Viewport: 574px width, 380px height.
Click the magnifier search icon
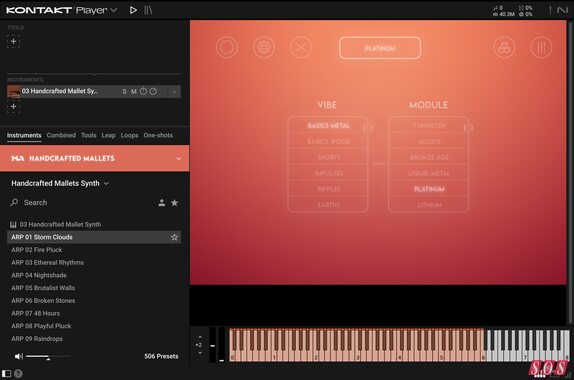14,202
